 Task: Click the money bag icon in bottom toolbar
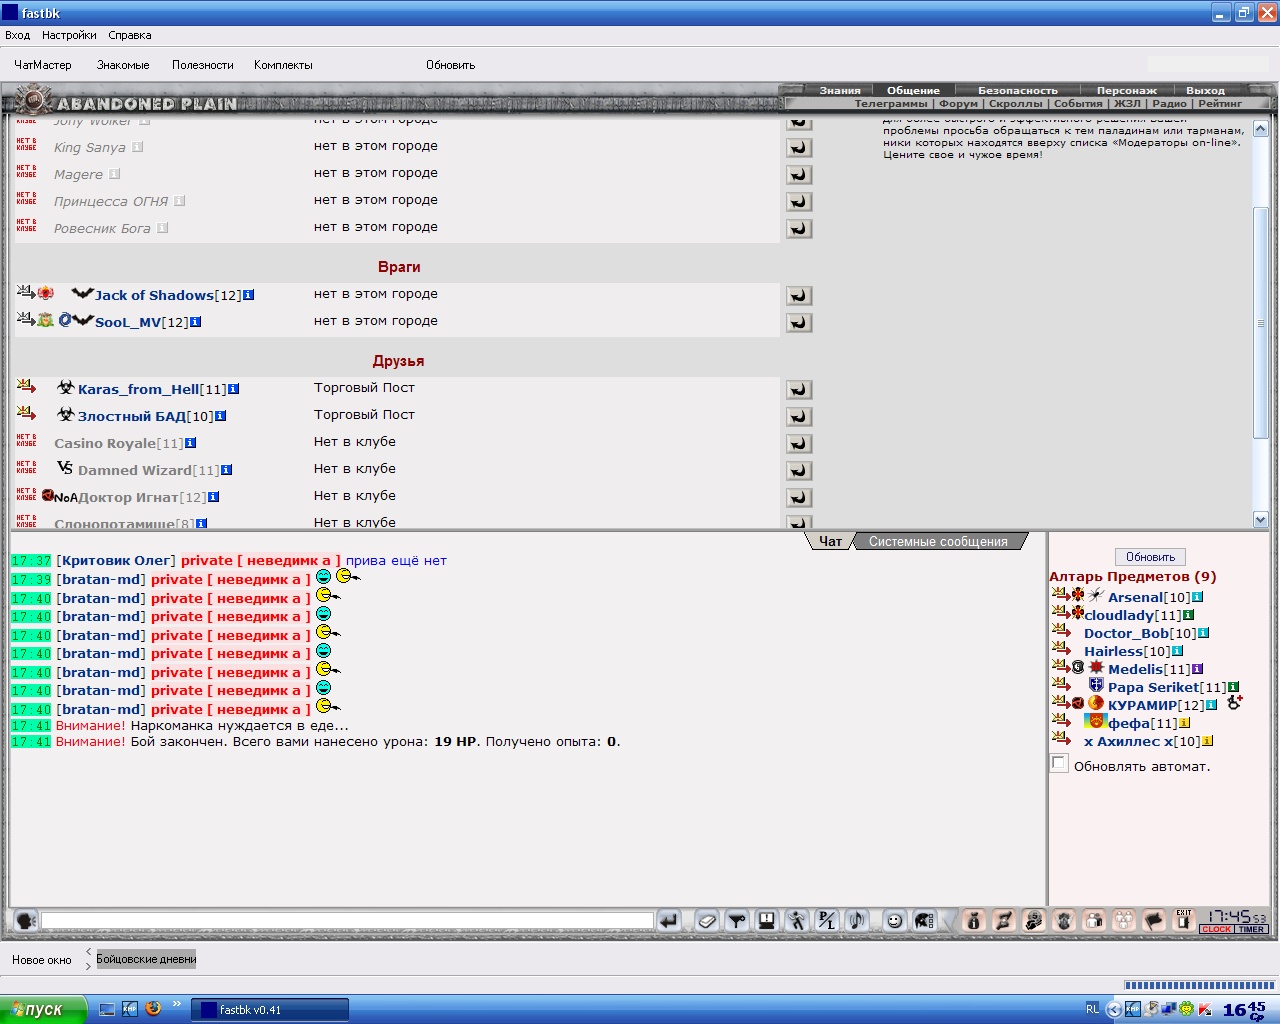974,921
